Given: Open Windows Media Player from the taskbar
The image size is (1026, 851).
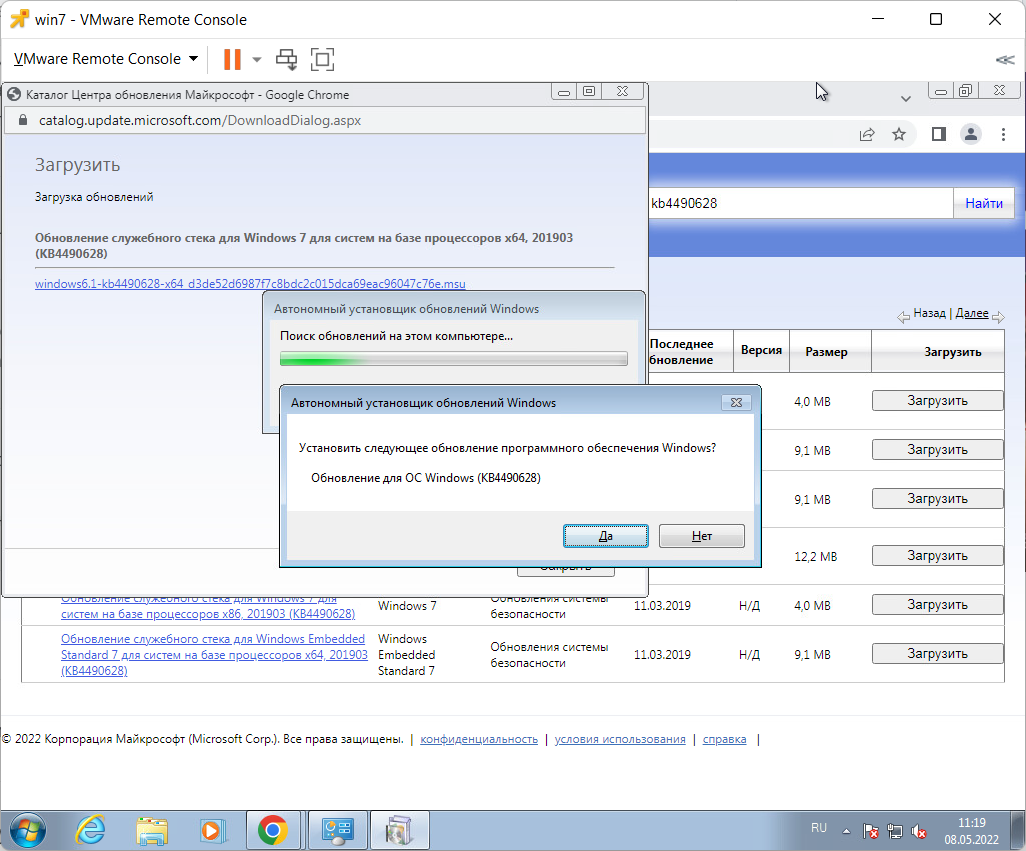Looking at the screenshot, I should pos(211,831).
